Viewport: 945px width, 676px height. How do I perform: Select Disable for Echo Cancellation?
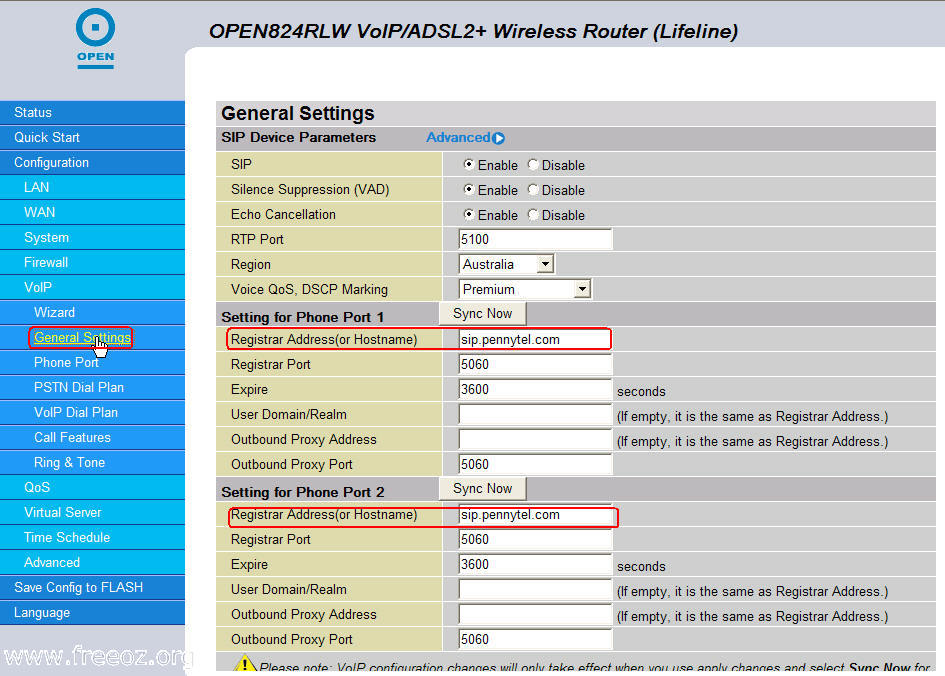coord(533,215)
